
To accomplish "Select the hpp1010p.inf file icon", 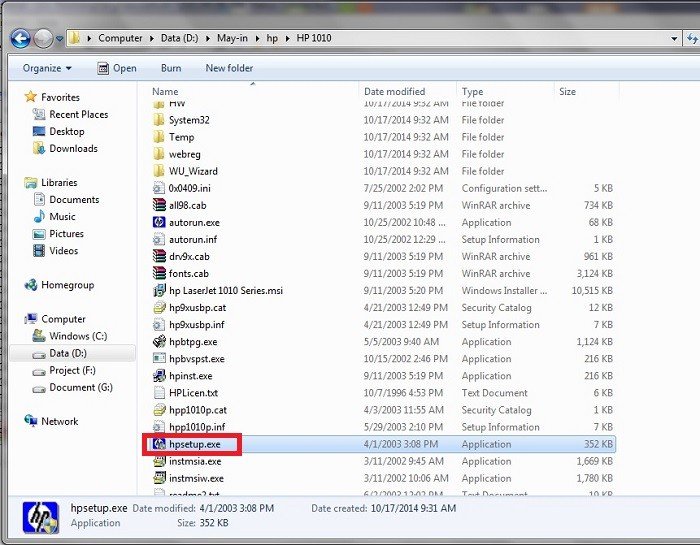I will click(x=159, y=427).
